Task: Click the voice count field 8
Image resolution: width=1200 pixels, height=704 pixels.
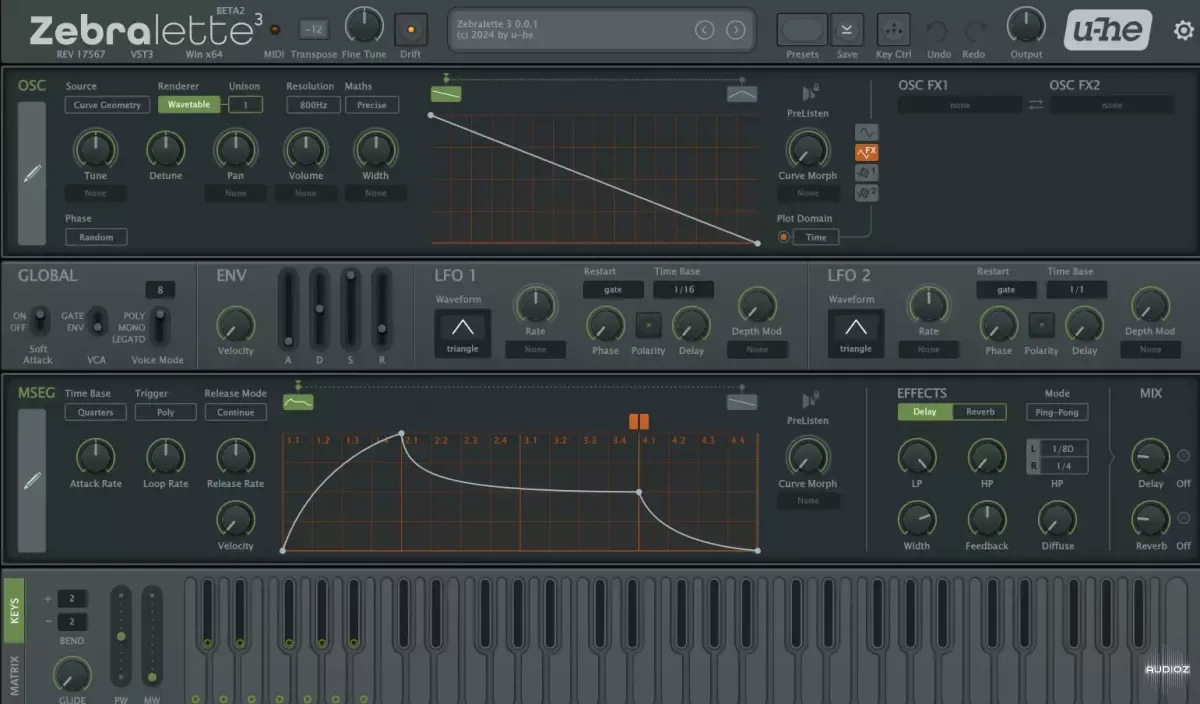Action: [x=160, y=290]
